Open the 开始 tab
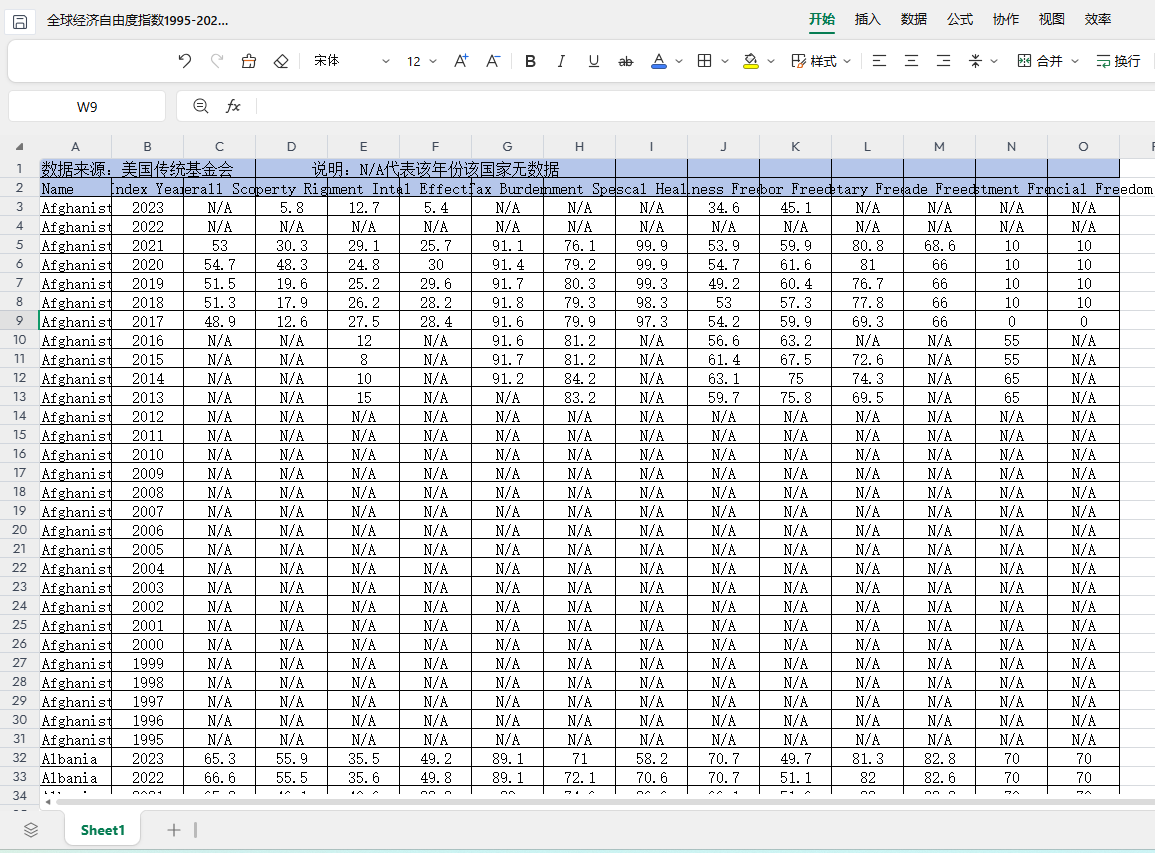1155x853 pixels. coord(822,19)
